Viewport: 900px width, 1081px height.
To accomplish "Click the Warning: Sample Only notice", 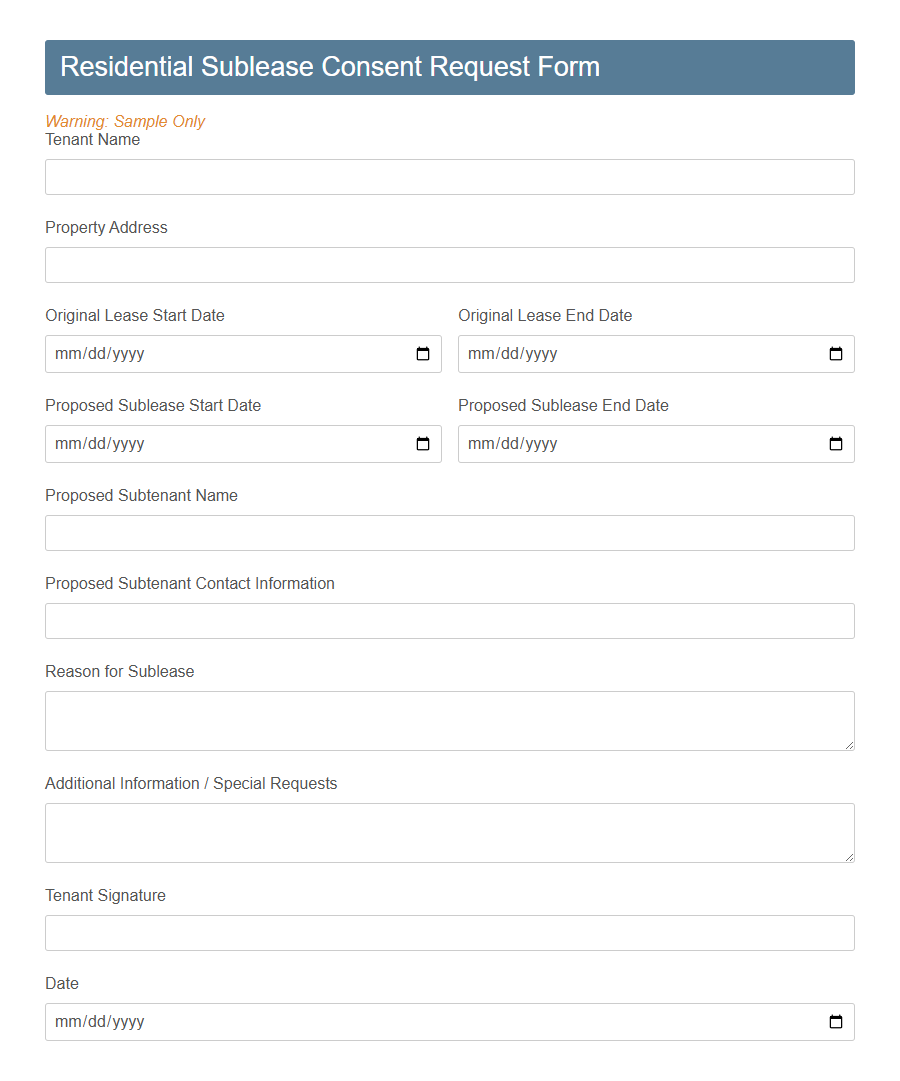I will tap(125, 121).
